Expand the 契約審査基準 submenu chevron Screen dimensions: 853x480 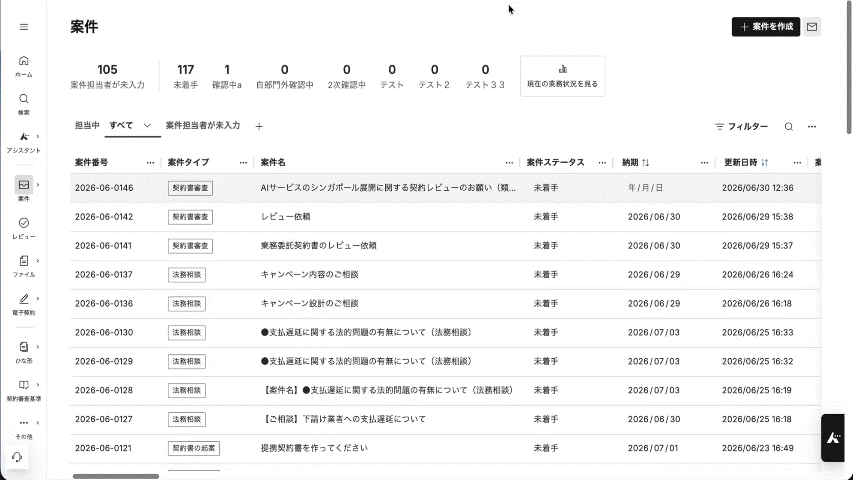(x=38, y=385)
